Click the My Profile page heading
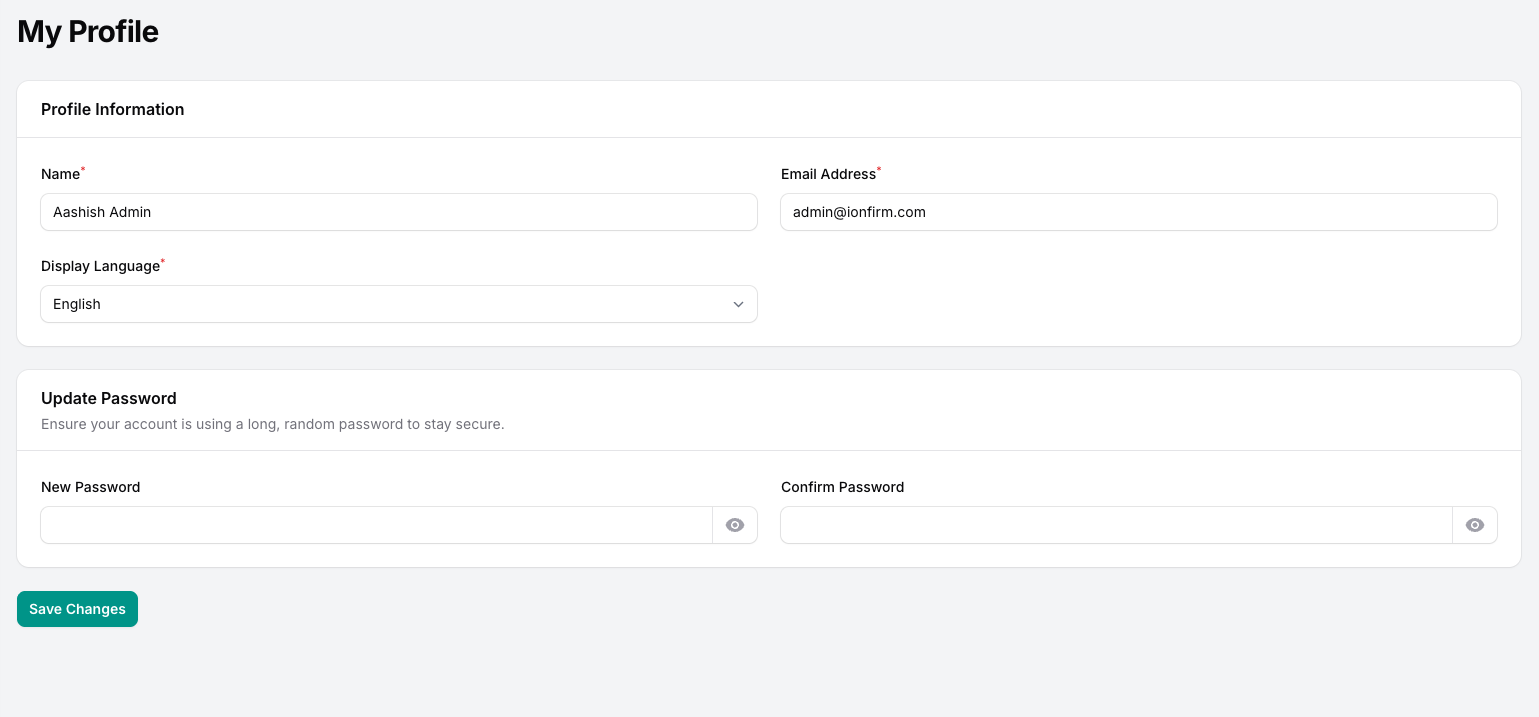 point(88,32)
